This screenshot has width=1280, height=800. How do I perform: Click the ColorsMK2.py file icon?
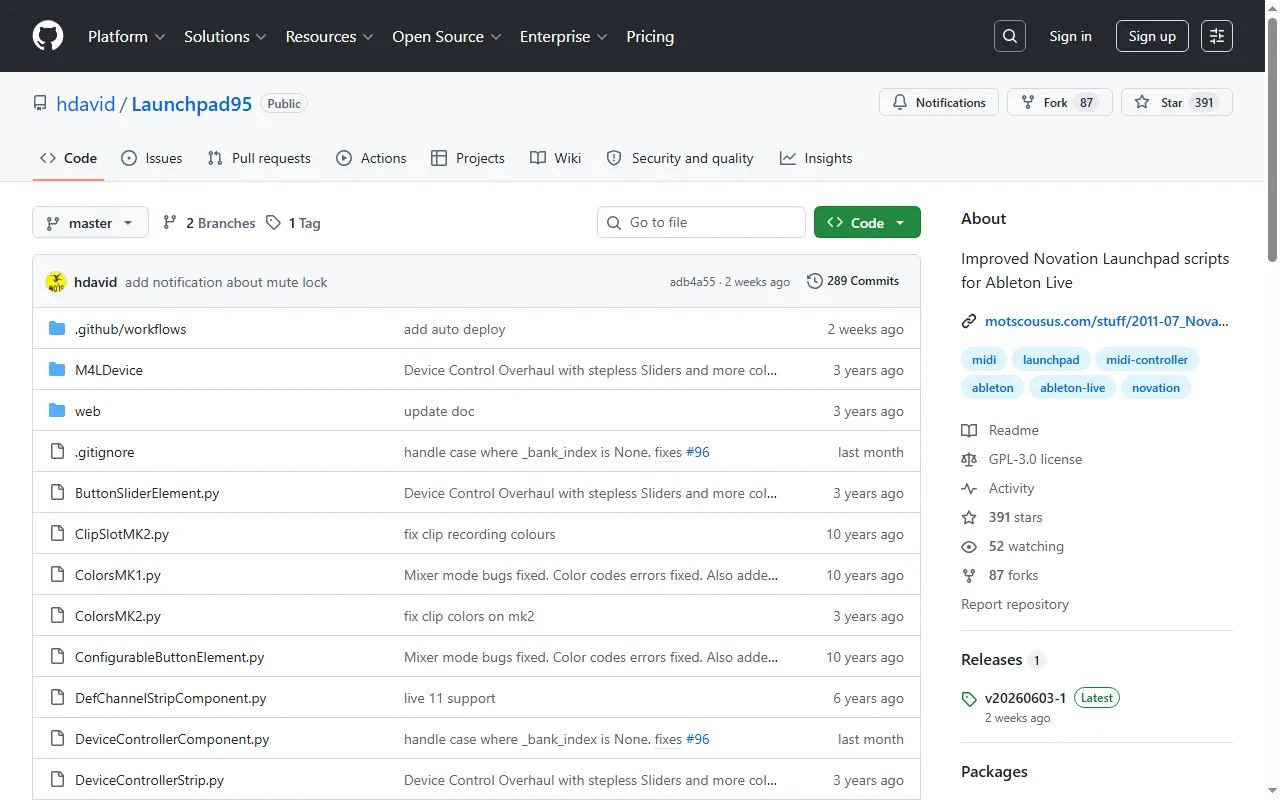tap(57, 616)
